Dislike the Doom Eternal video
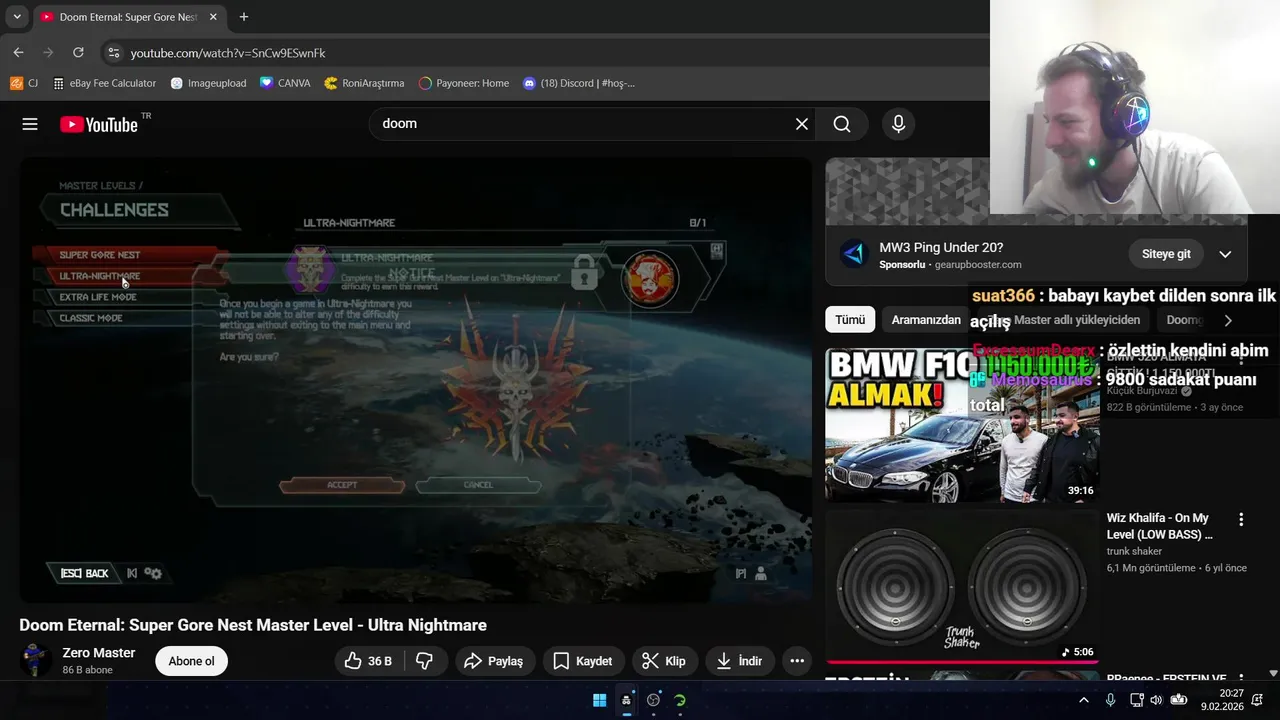Screen dimensions: 1280x720 point(424,661)
